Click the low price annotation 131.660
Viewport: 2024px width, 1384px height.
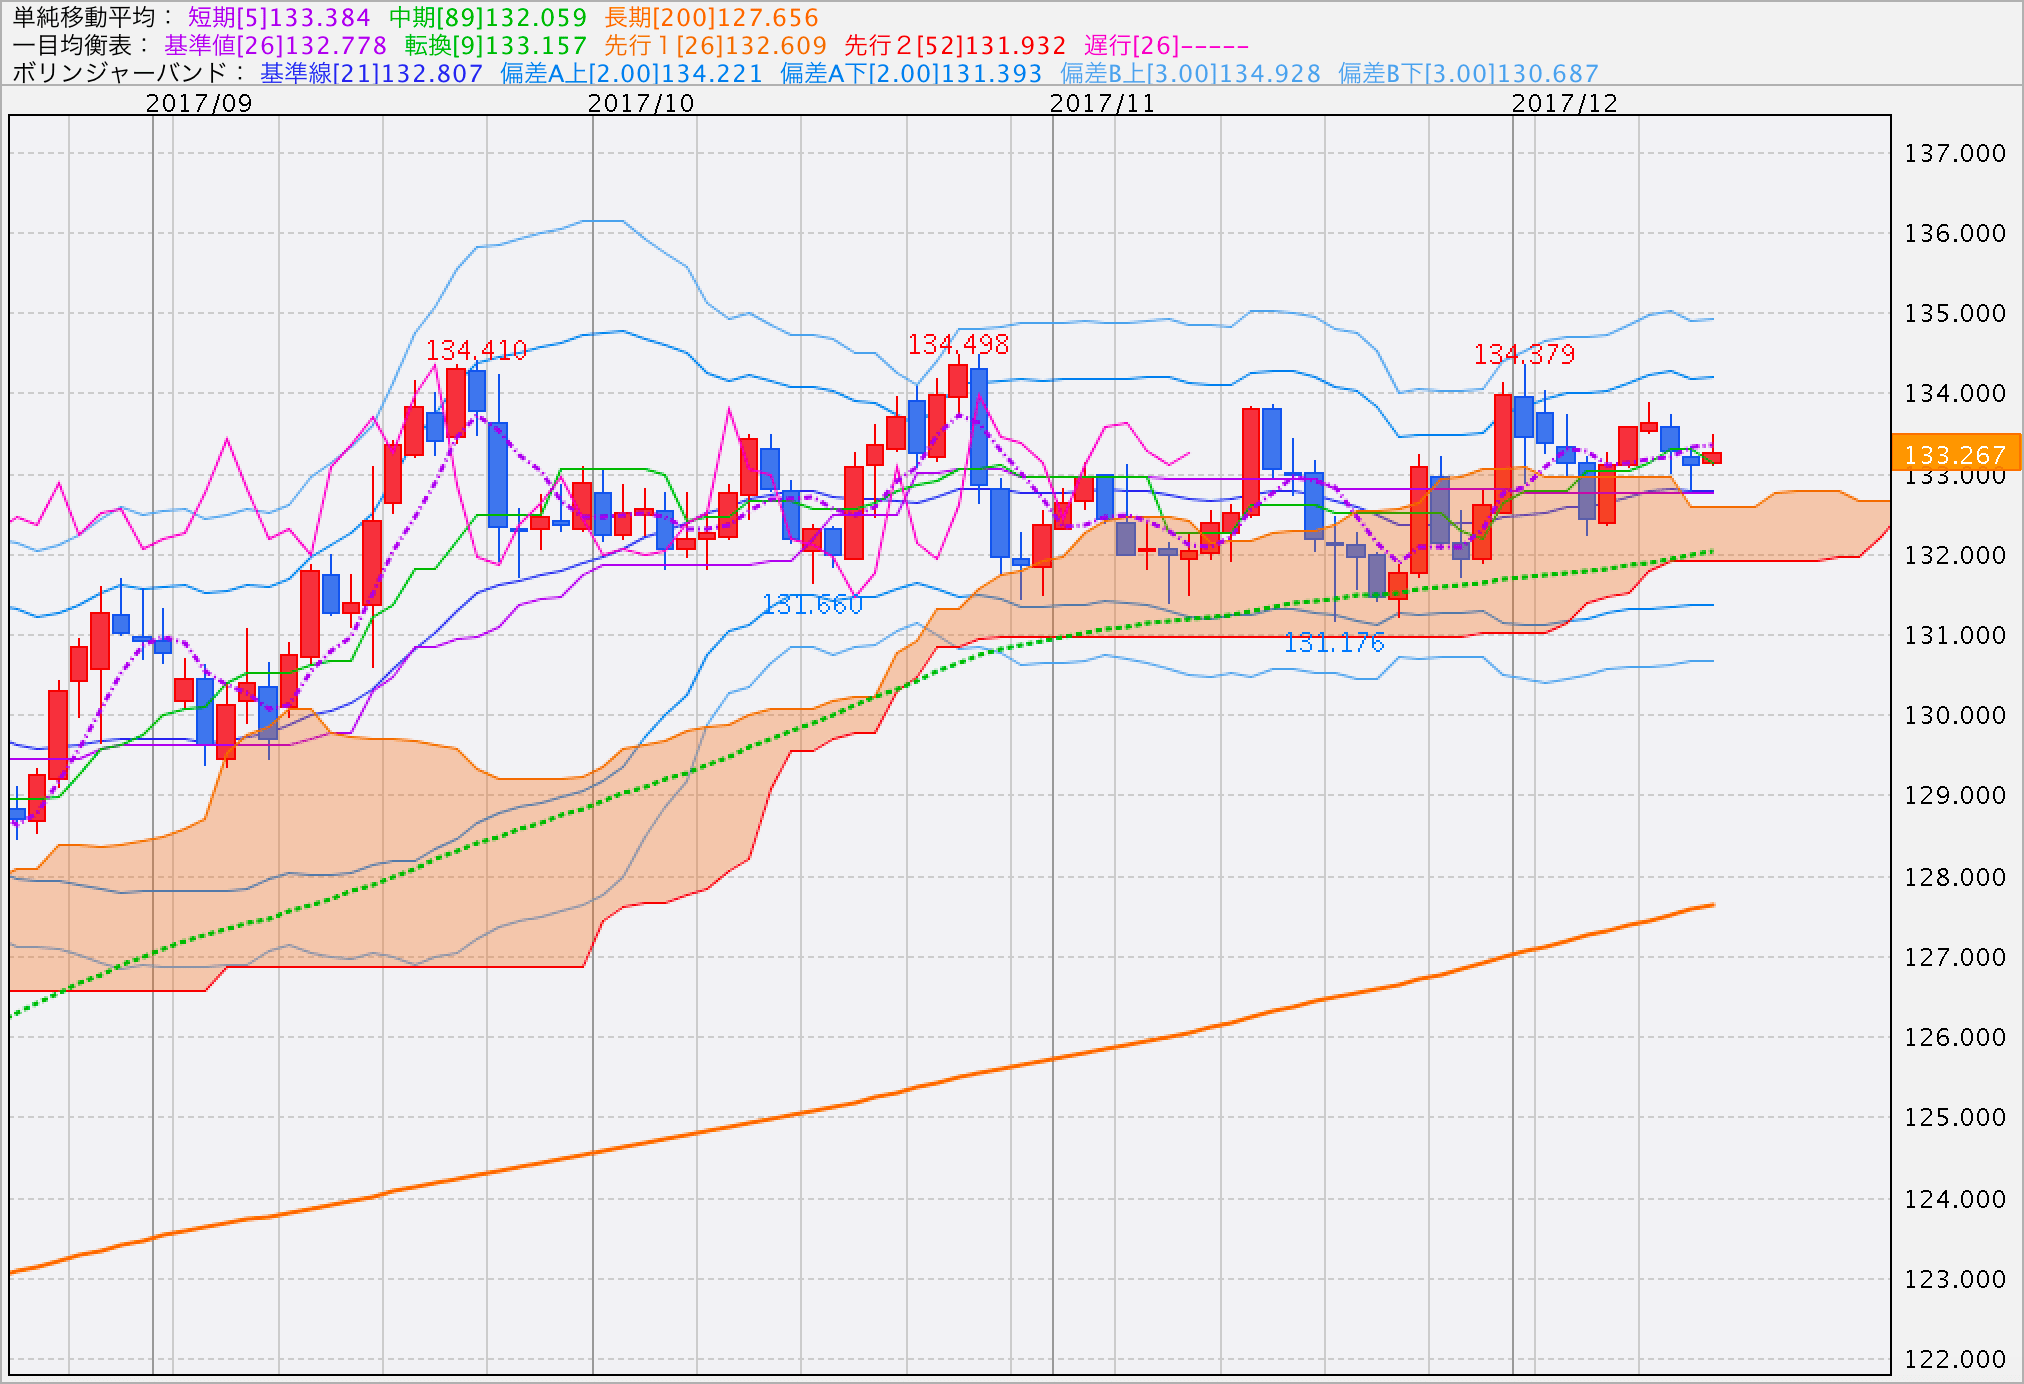click(x=812, y=604)
